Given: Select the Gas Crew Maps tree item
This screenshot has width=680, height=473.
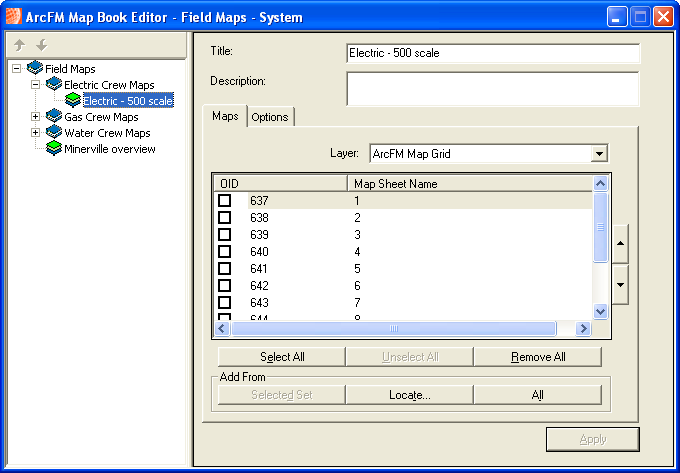Looking at the screenshot, I should [101, 117].
